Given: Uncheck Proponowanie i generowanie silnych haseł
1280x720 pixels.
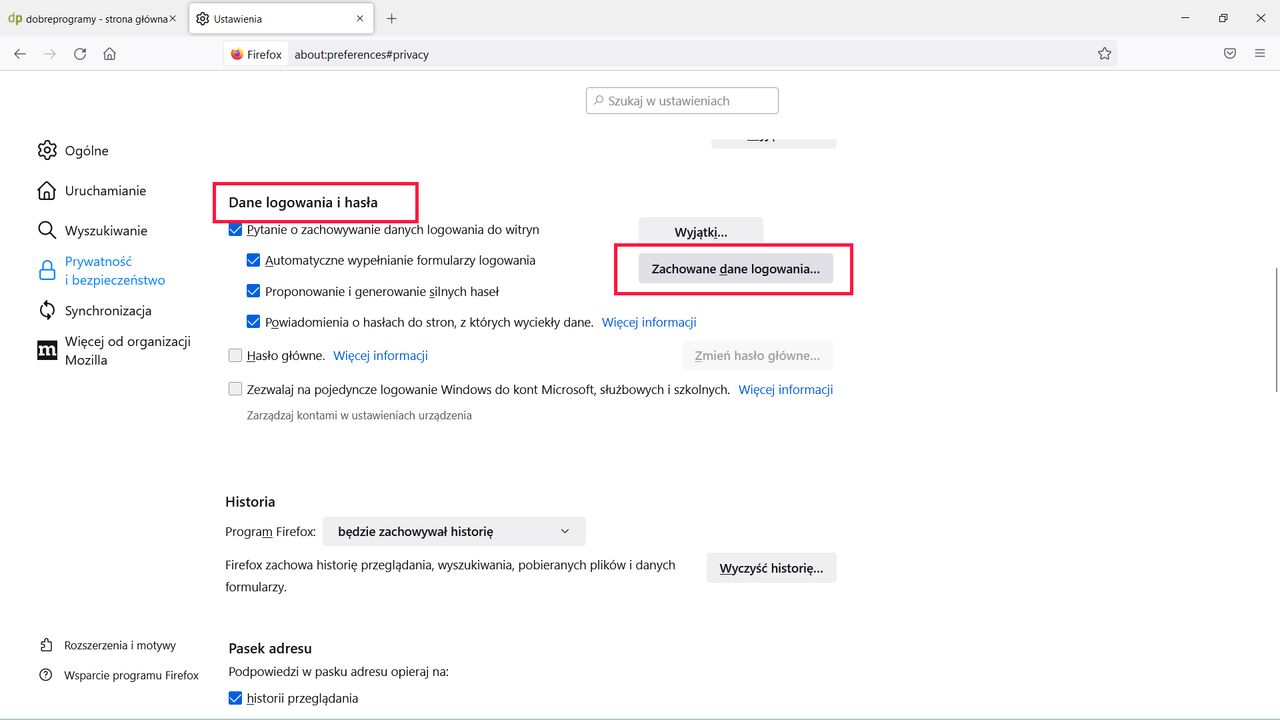Looking at the screenshot, I should pos(253,290).
